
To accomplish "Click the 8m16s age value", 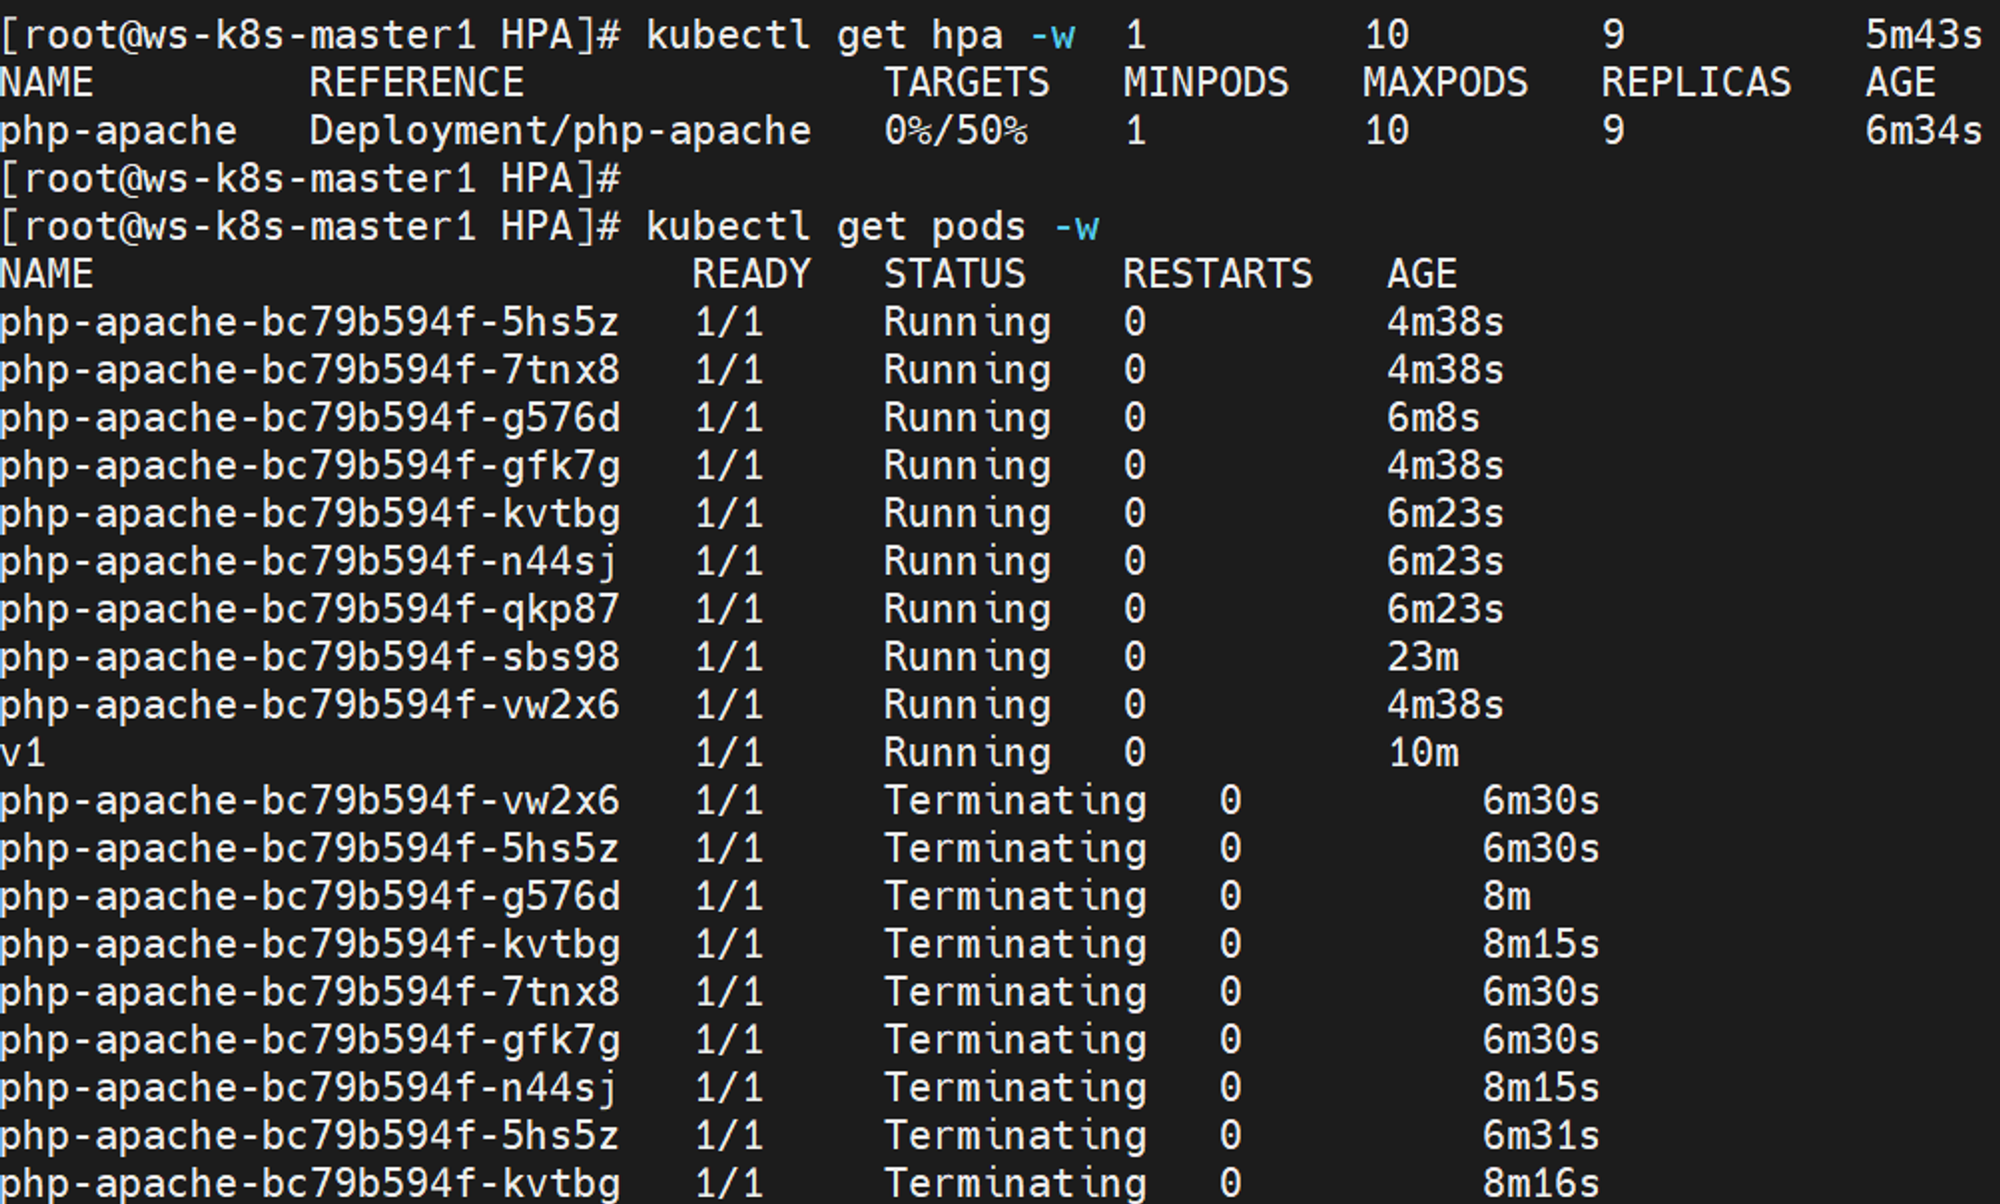I will tap(1540, 1184).
